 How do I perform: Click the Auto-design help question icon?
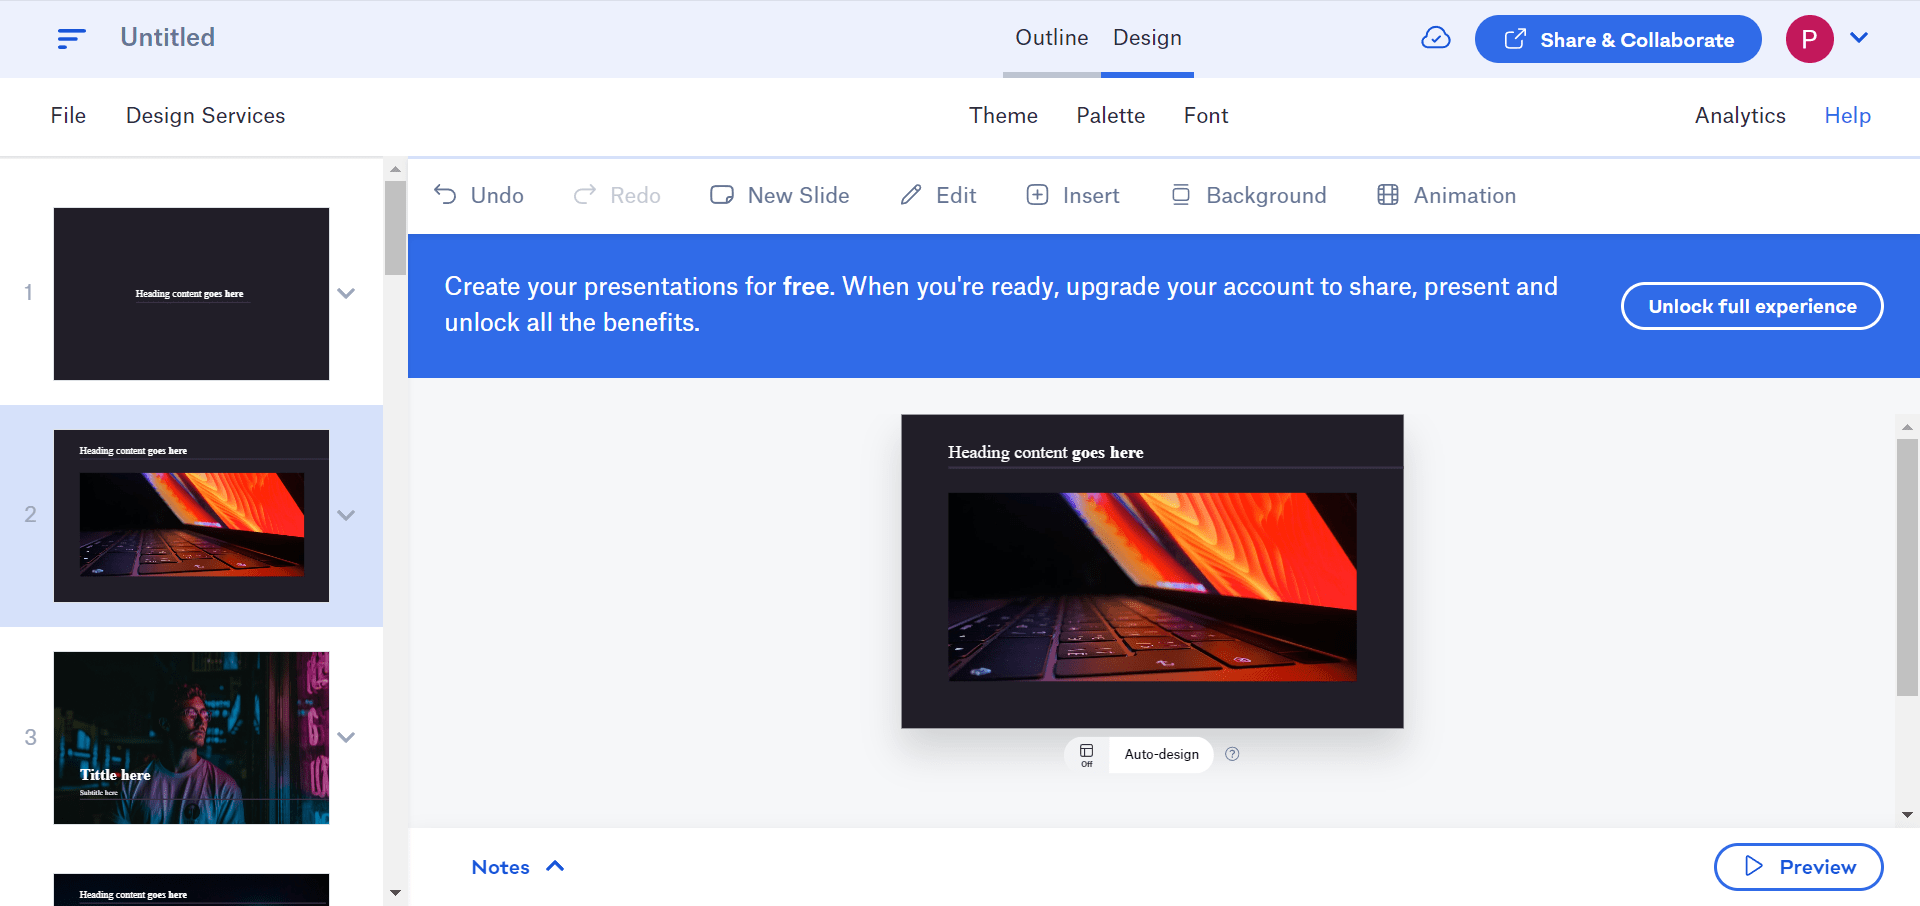(1232, 754)
